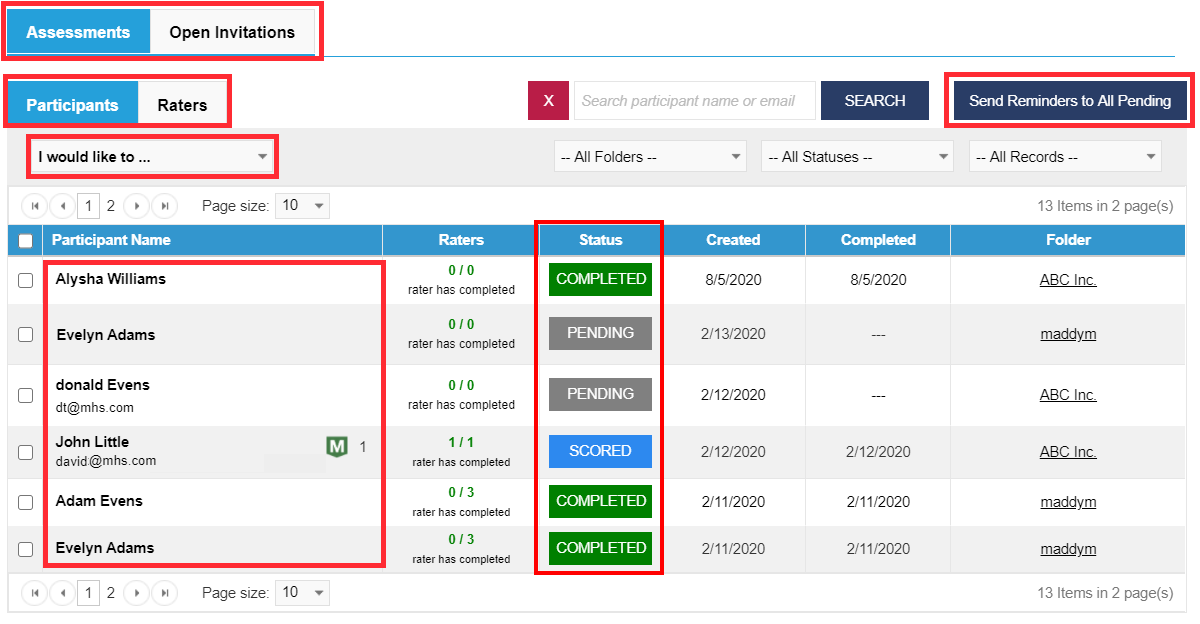Check last Evelyn Adams row checkbox (Completed)
Screen dimensions: 1200x624
[x=25, y=549]
